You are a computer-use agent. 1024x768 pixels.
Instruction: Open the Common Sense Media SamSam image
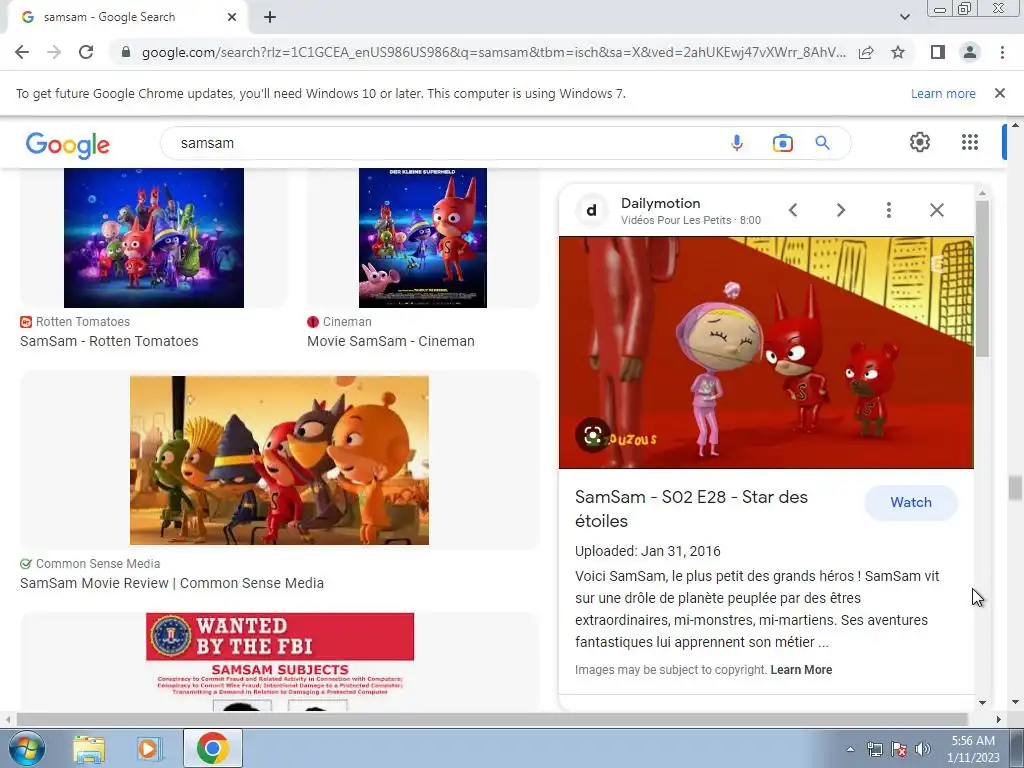point(280,460)
